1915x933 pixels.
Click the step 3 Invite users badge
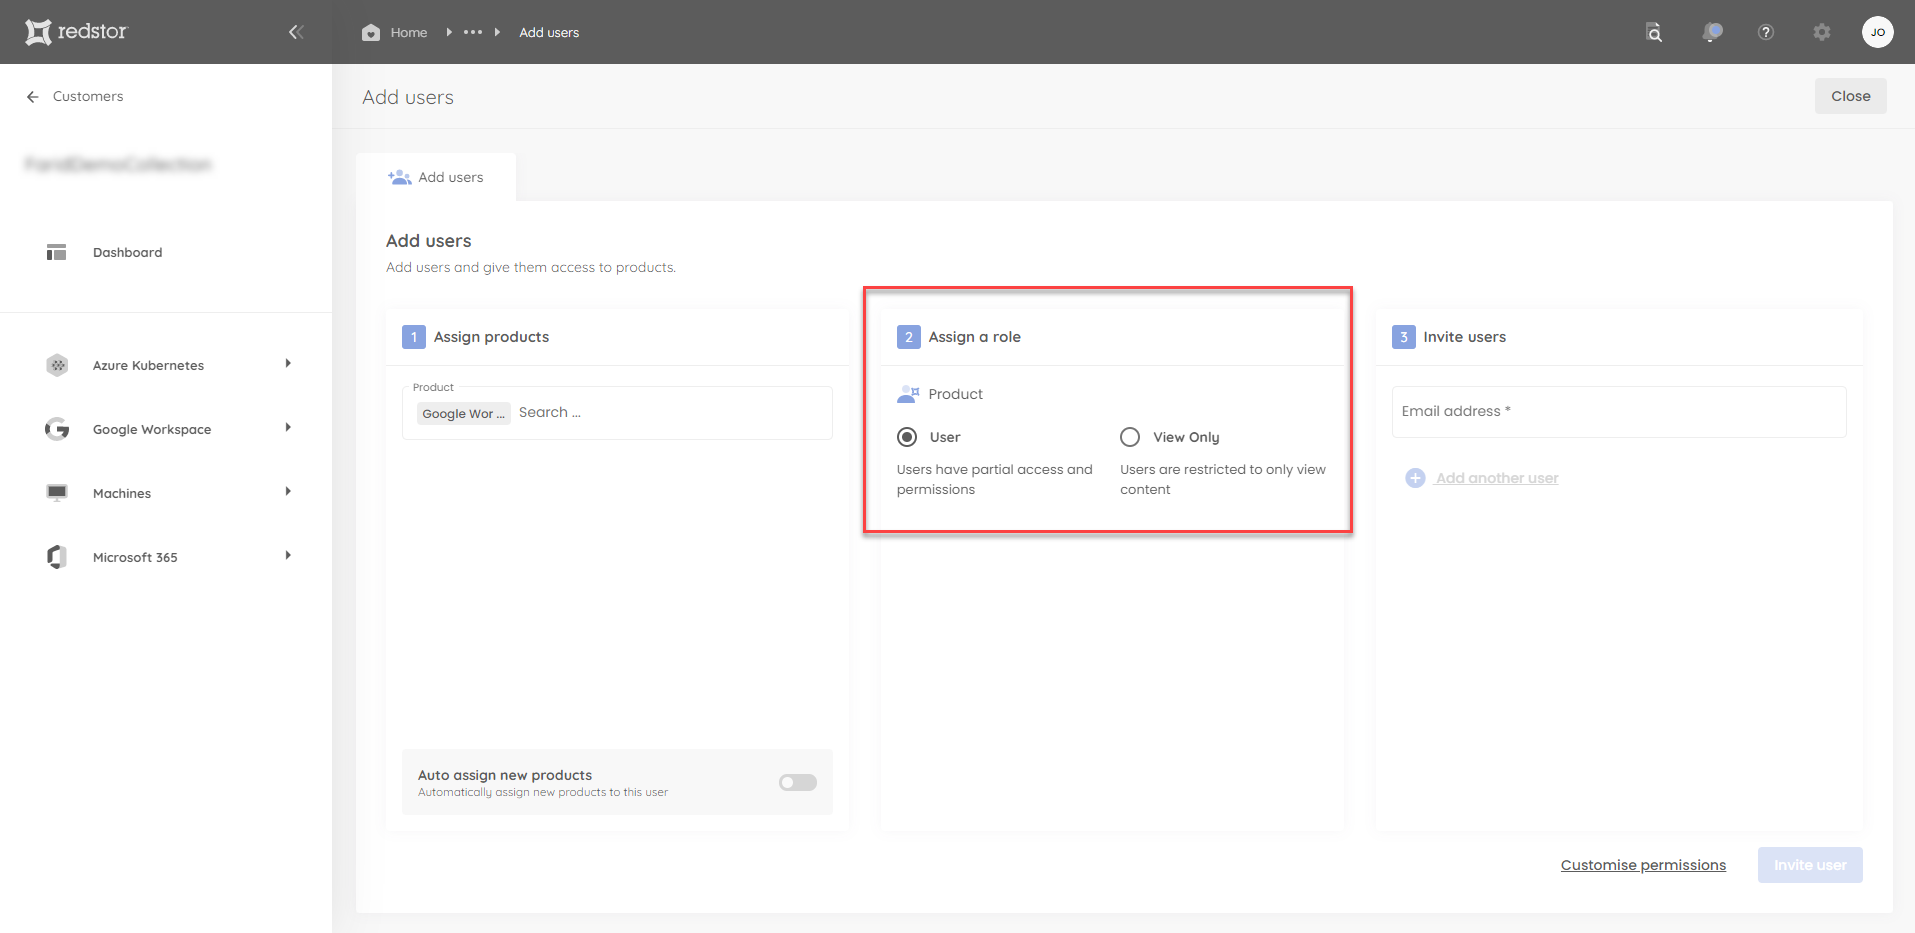click(1404, 337)
